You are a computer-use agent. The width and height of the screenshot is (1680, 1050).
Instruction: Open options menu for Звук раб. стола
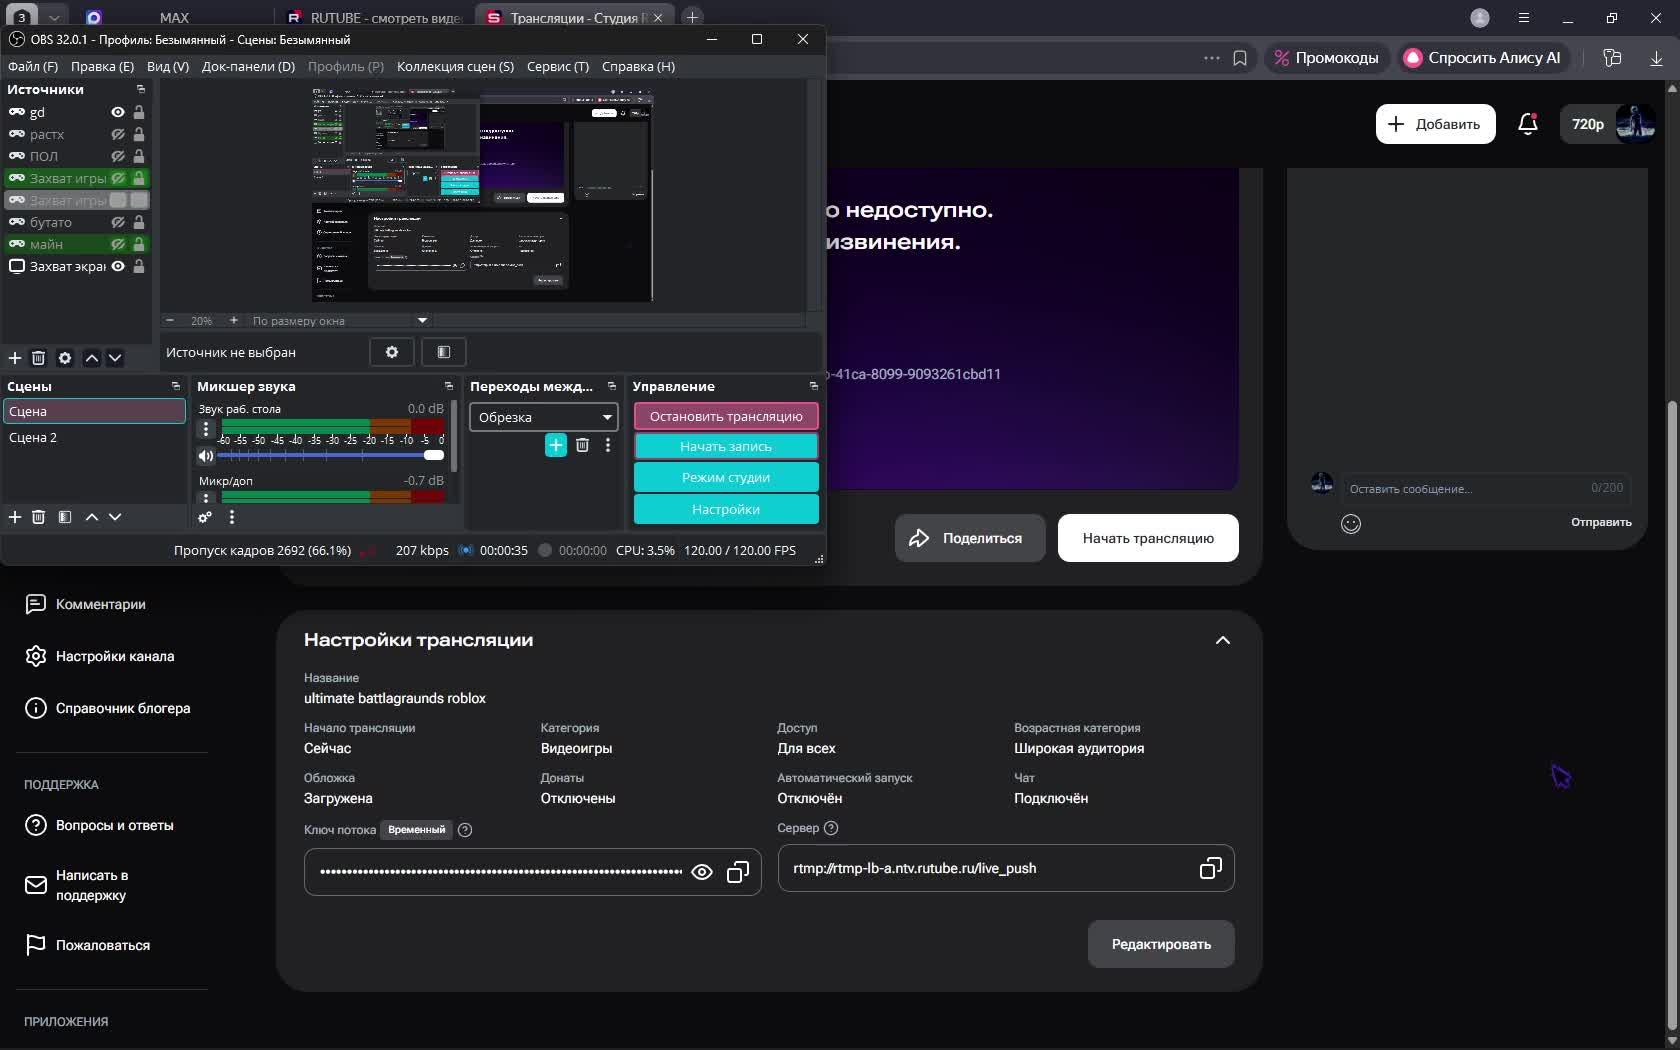(206, 429)
